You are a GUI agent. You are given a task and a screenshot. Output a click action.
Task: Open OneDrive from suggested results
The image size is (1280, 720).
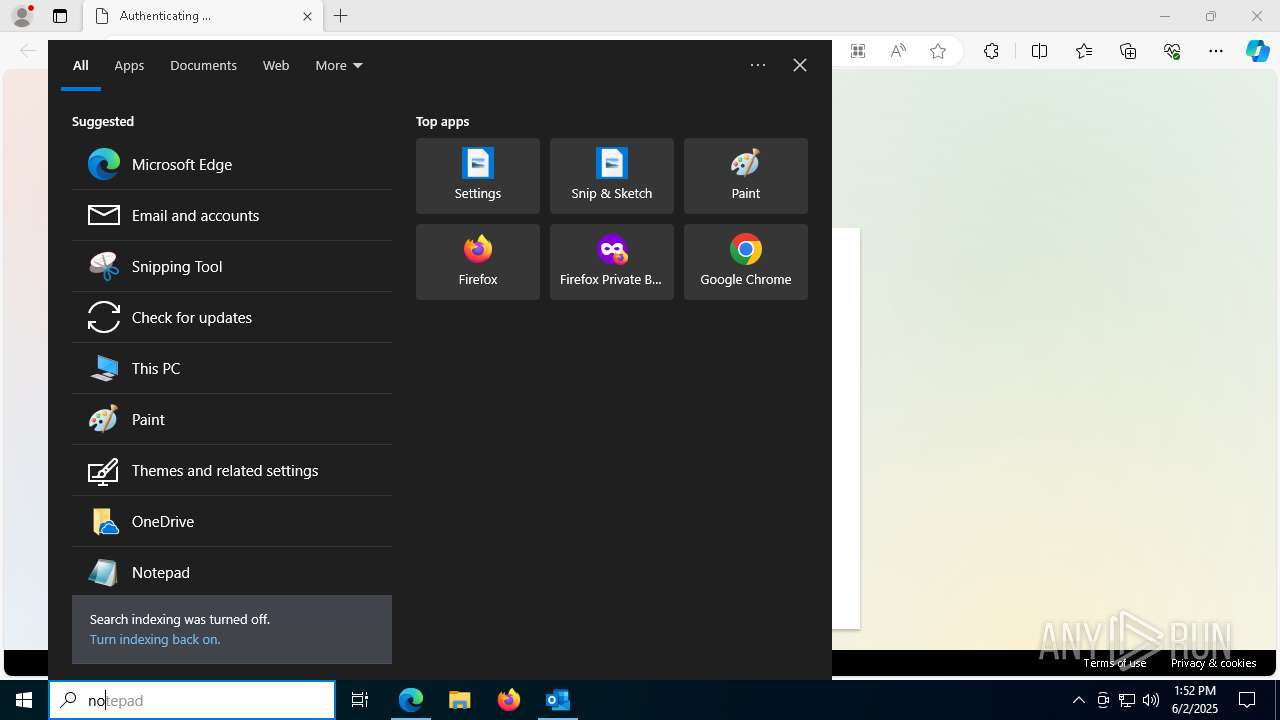pos(232,521)
